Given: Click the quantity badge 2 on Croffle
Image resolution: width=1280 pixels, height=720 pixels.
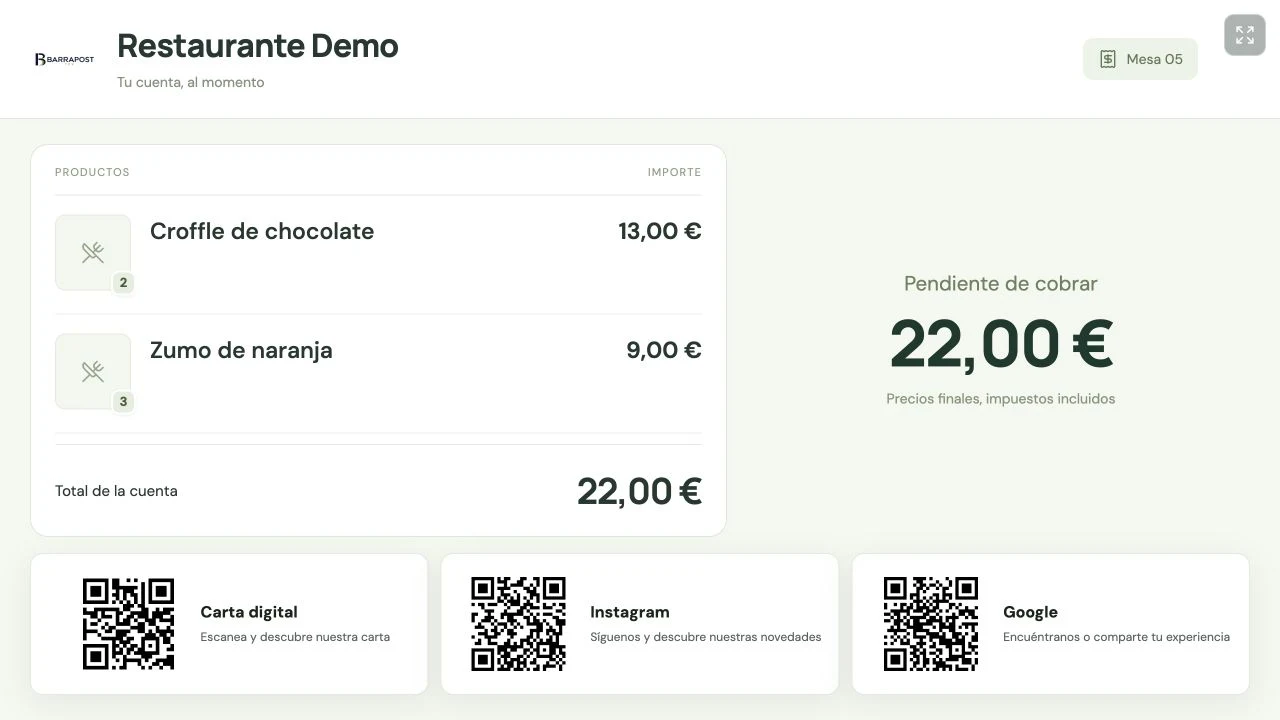Looking at the screenshot, I should pyautogui.click(x=124, y=283).
